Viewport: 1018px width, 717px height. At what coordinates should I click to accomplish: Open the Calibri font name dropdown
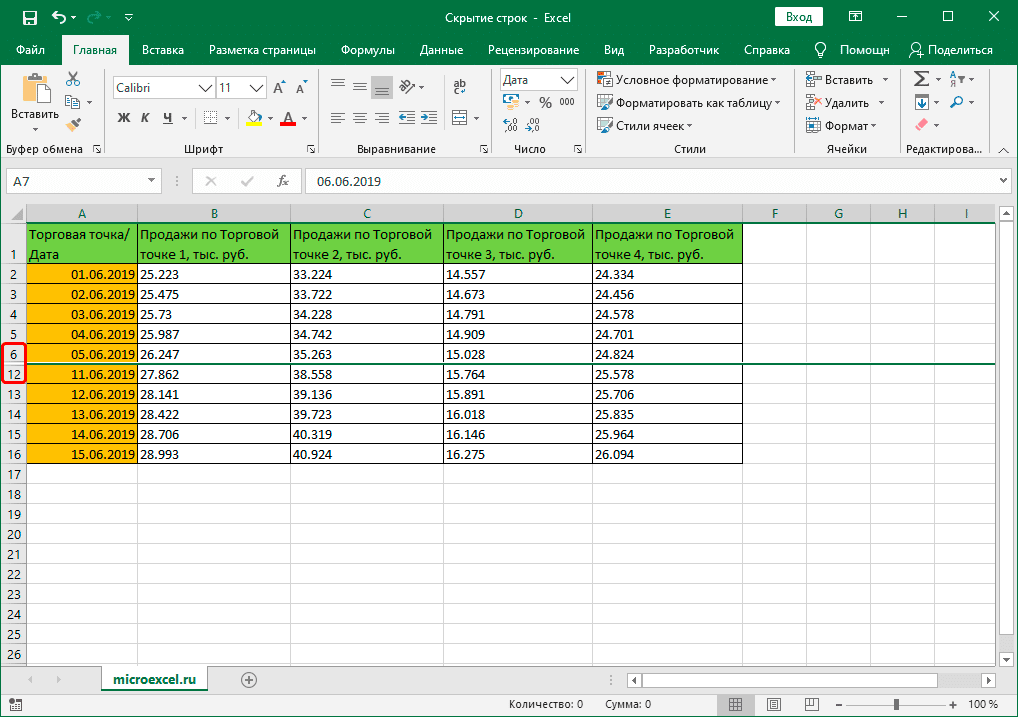205,88
